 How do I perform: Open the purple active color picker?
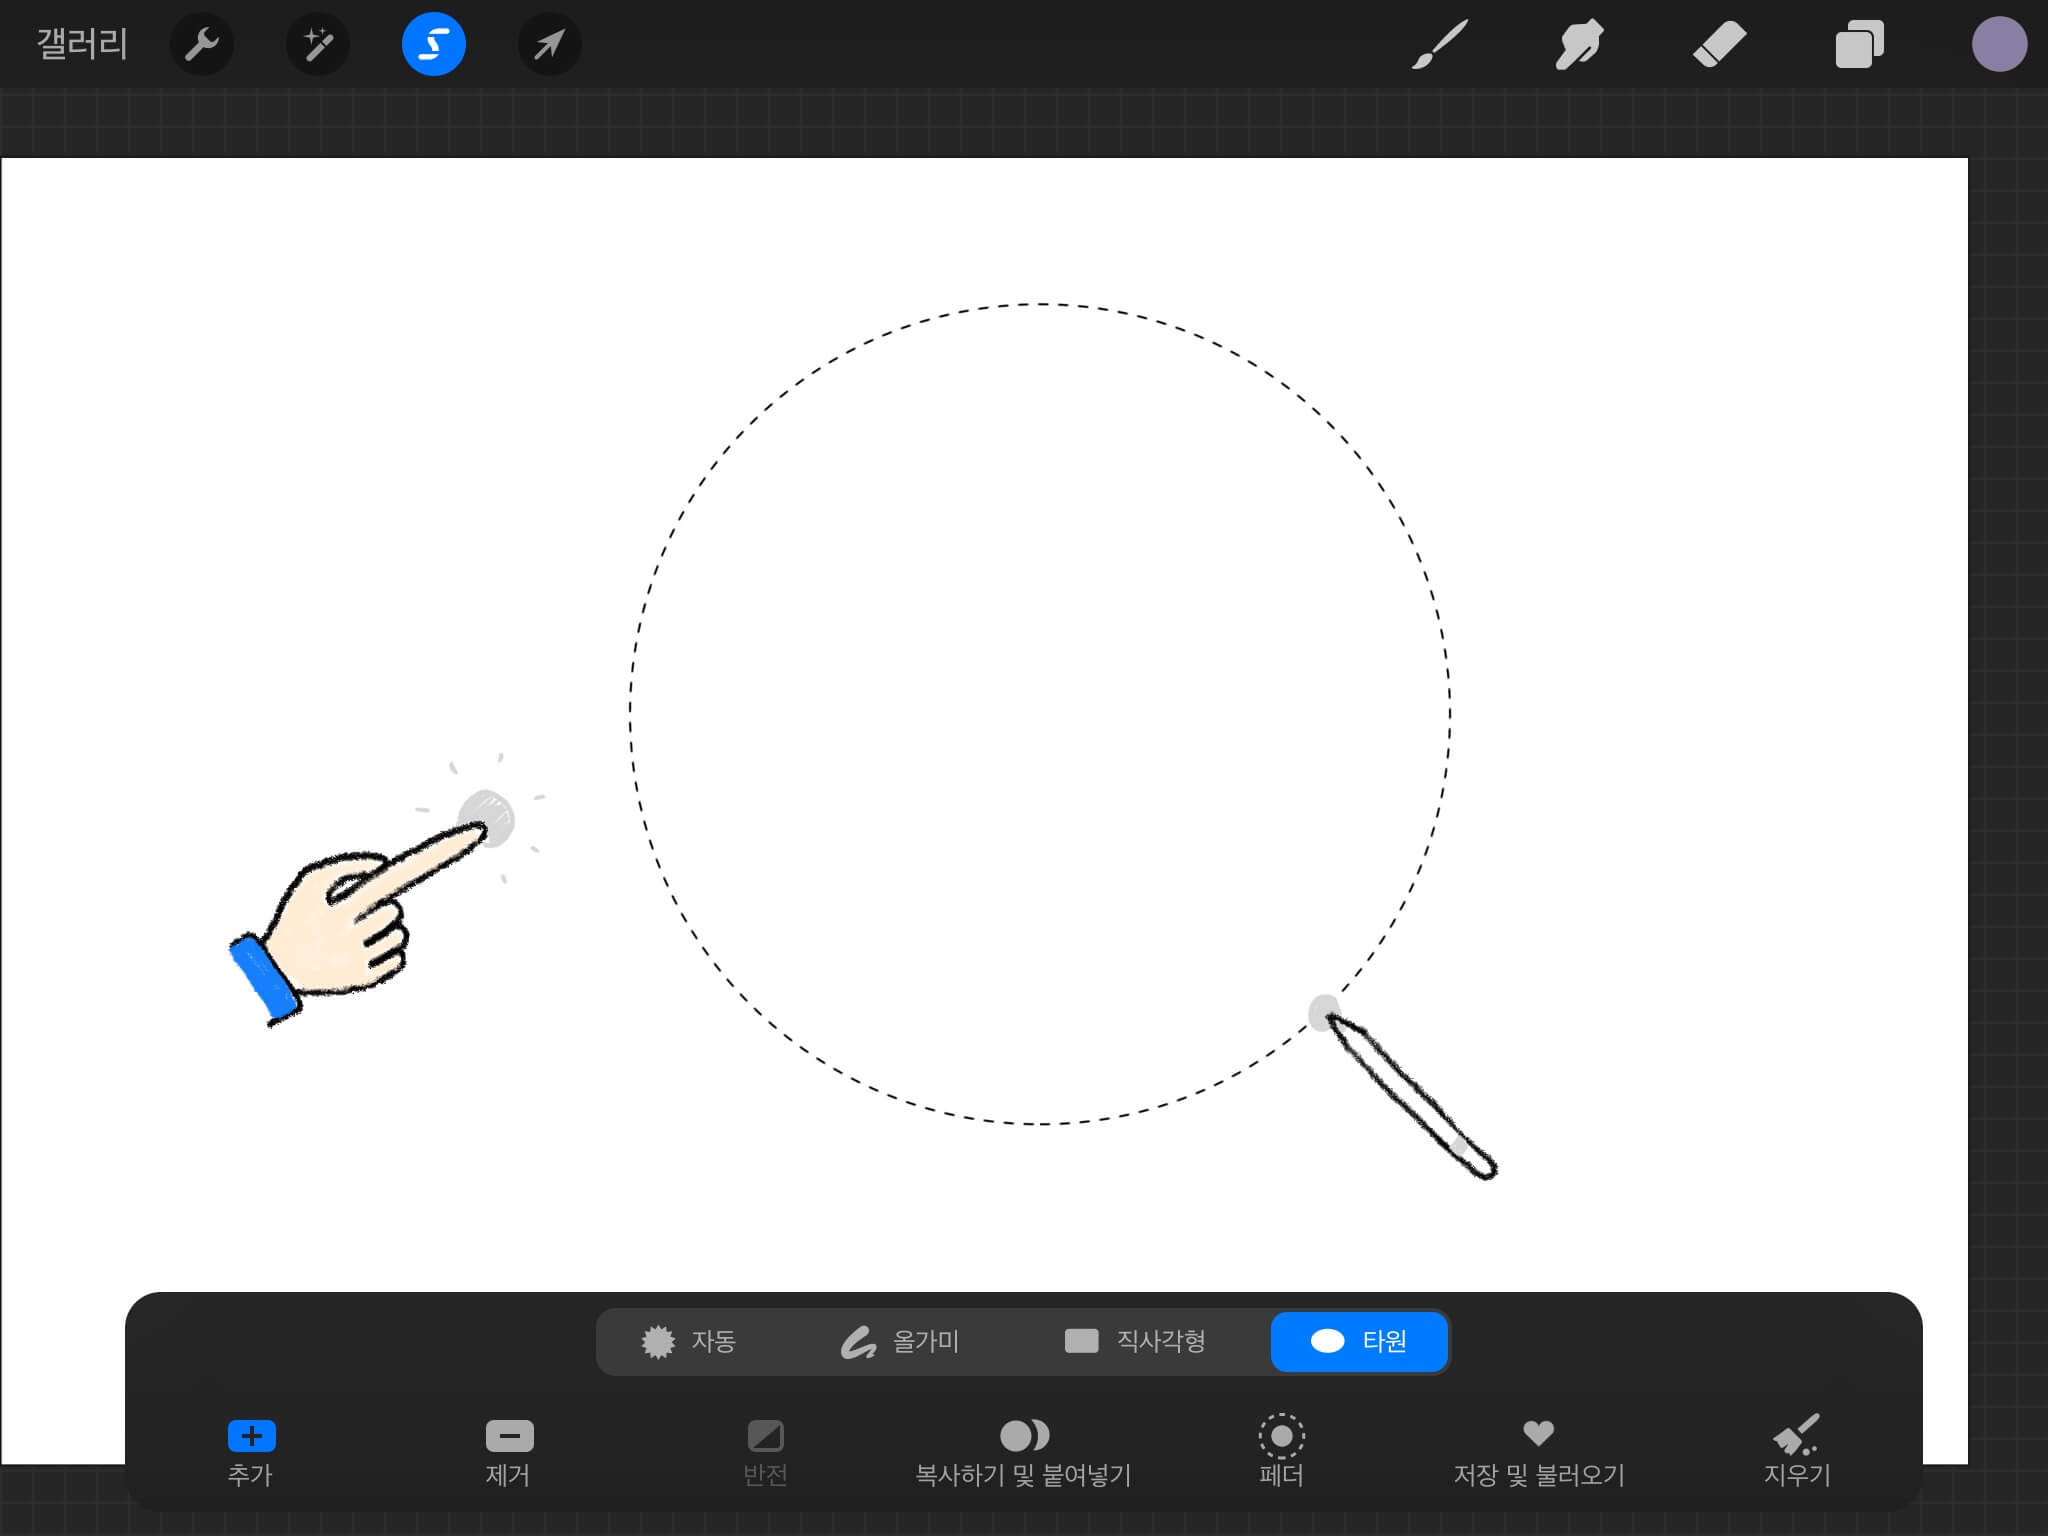(x=1999, y=45)
